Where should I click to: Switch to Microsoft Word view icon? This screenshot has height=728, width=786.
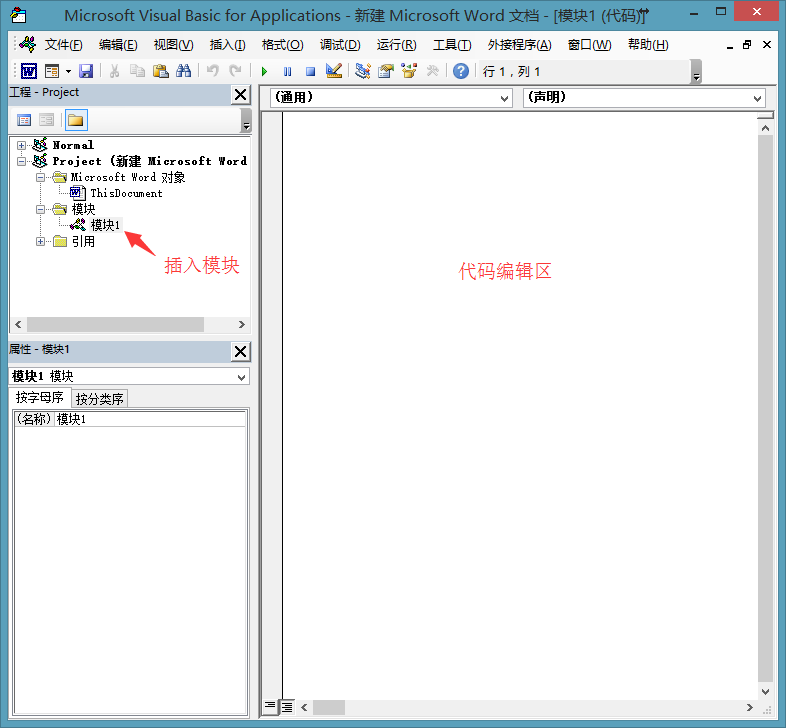[29, 71]
